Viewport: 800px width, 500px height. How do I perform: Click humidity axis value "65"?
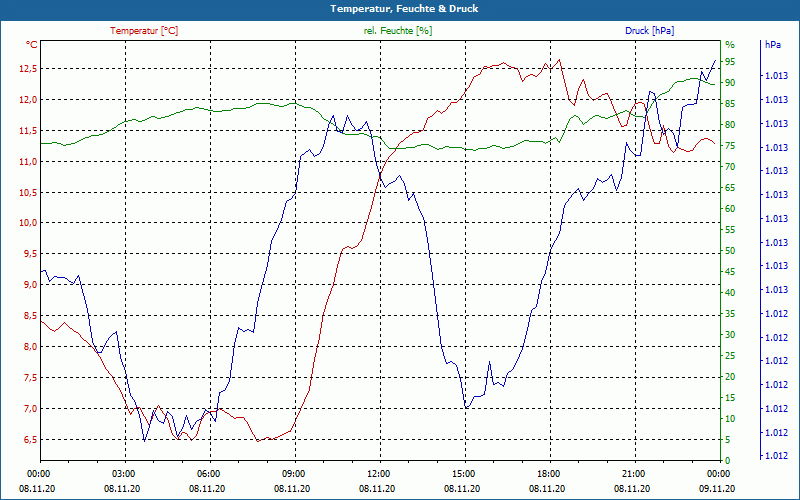click(730, 188)
